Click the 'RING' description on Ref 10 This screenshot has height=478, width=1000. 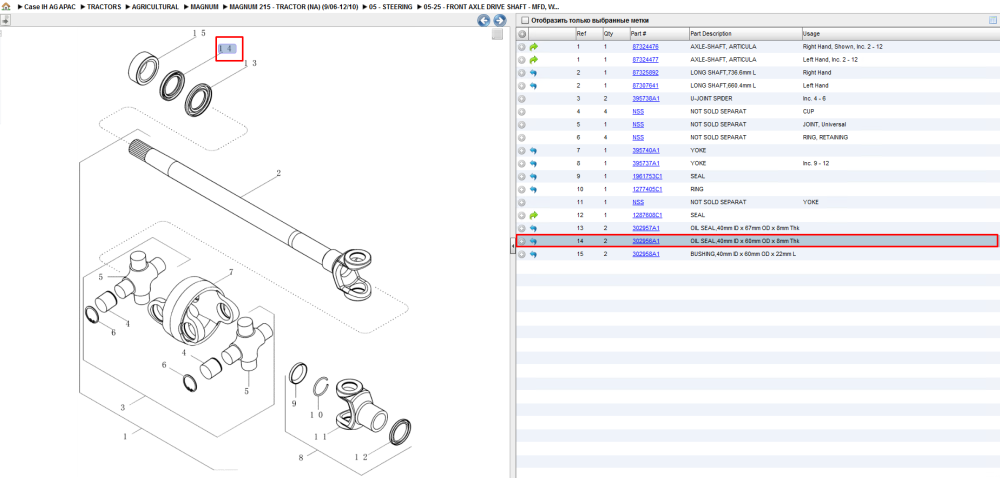(x=696, y=189)
